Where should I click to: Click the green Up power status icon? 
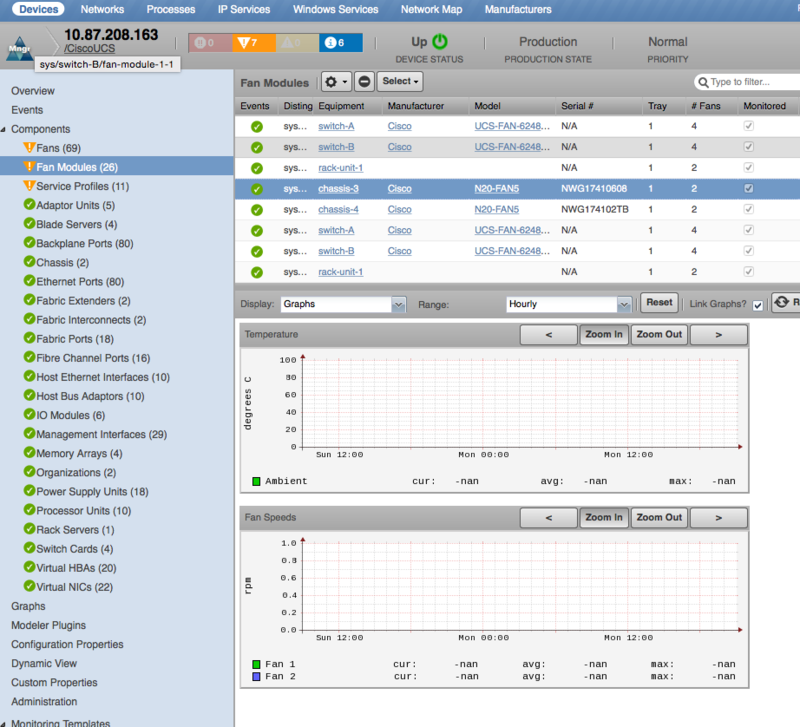pos(440,42)
